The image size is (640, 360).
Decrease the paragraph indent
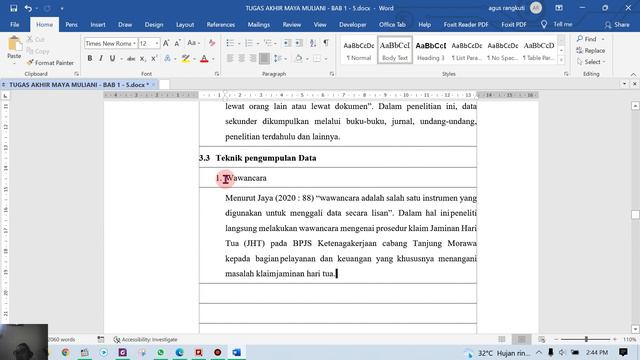(x=287, y=43)
